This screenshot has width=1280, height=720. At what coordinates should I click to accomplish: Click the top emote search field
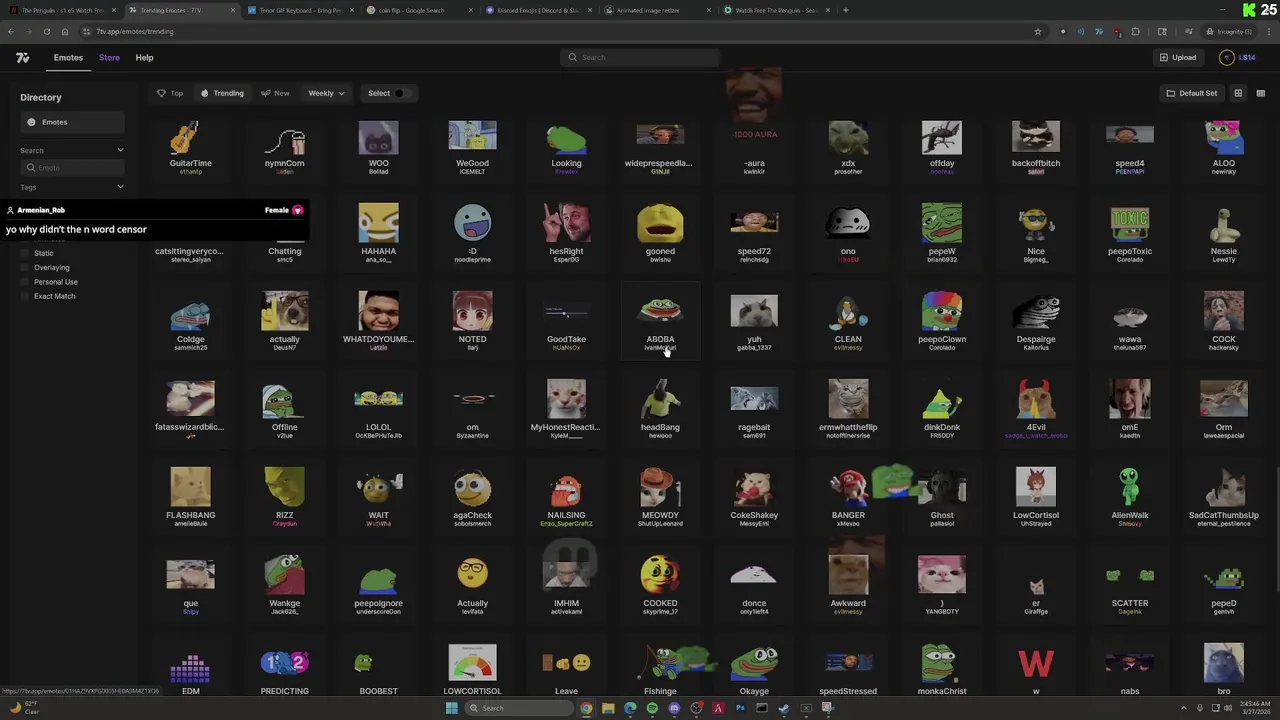(x=640, y=57)
